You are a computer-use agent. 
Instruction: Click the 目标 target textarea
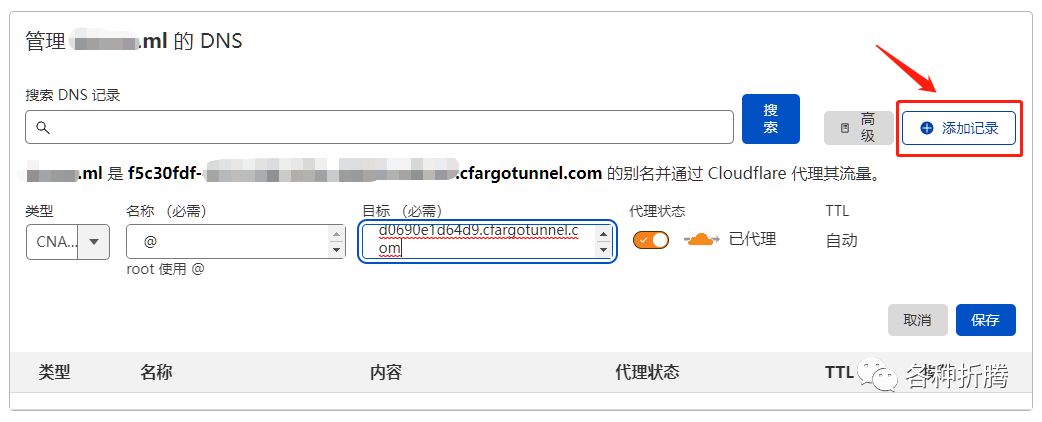pyautogui.click(x=487, y=241)
